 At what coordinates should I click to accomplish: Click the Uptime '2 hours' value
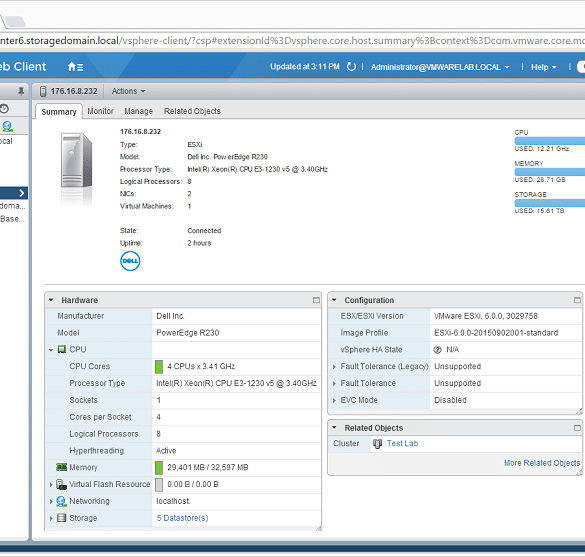[x=199, y=243]
